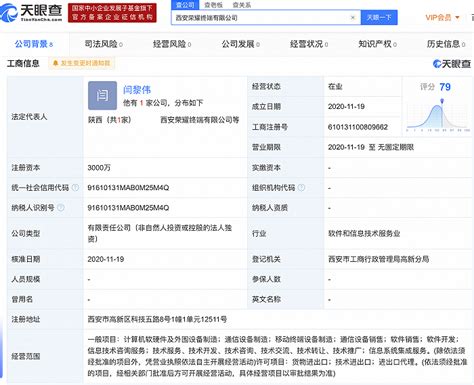474x385 pixels.
Task: Clear the search field with the X icon
Action: pyautogui.click(x=353, y=17)
